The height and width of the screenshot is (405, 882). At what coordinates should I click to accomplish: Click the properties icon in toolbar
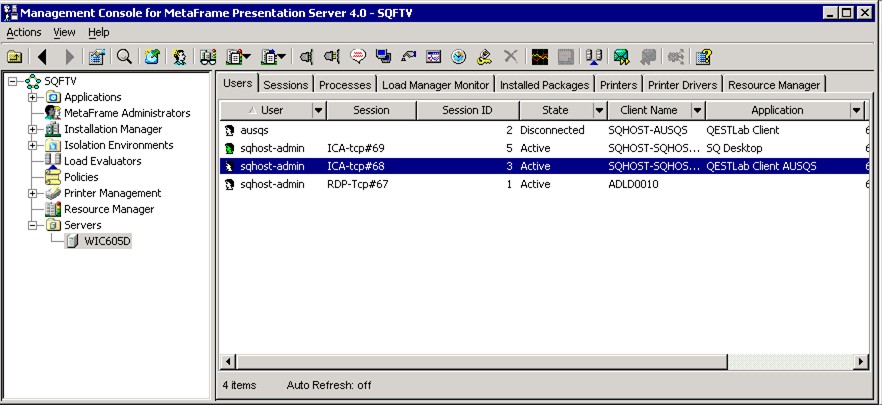[97, 57]
